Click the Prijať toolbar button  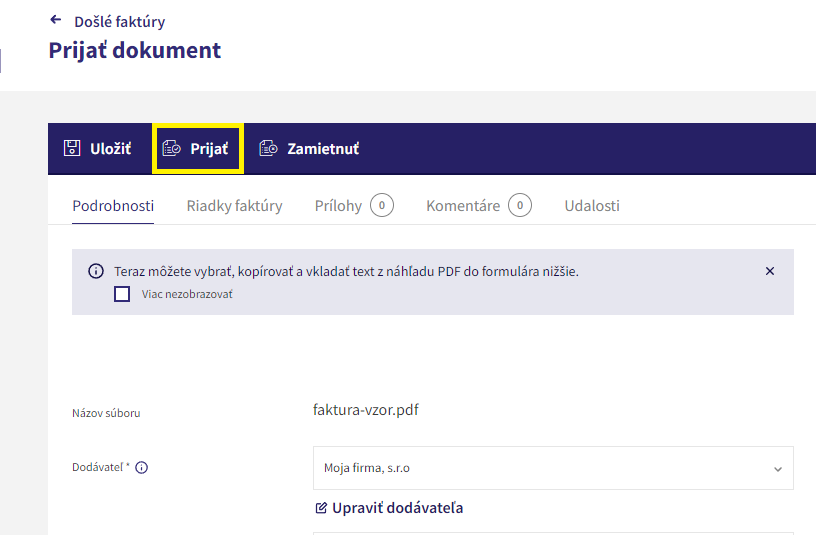pos(198,149)
